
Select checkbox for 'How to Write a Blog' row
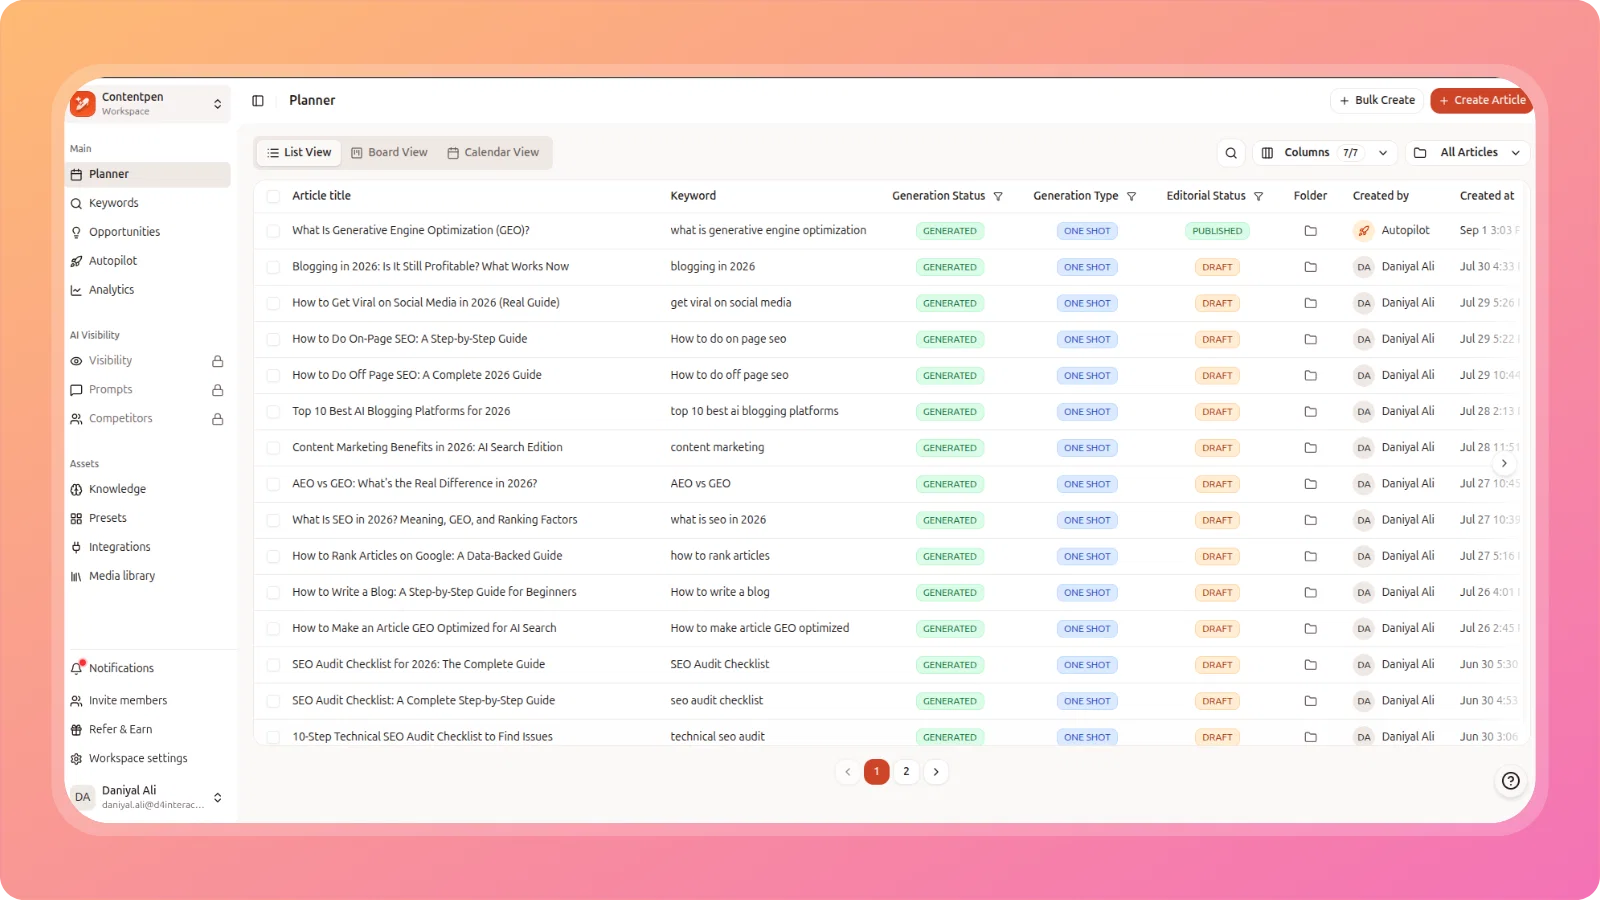coord(273,593)
